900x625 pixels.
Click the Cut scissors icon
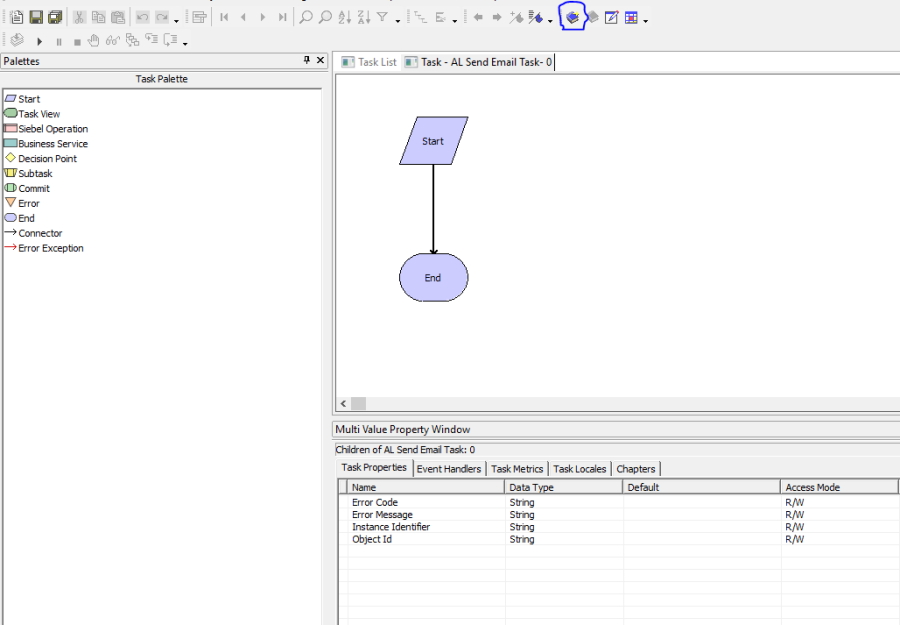tap(79, 18)
